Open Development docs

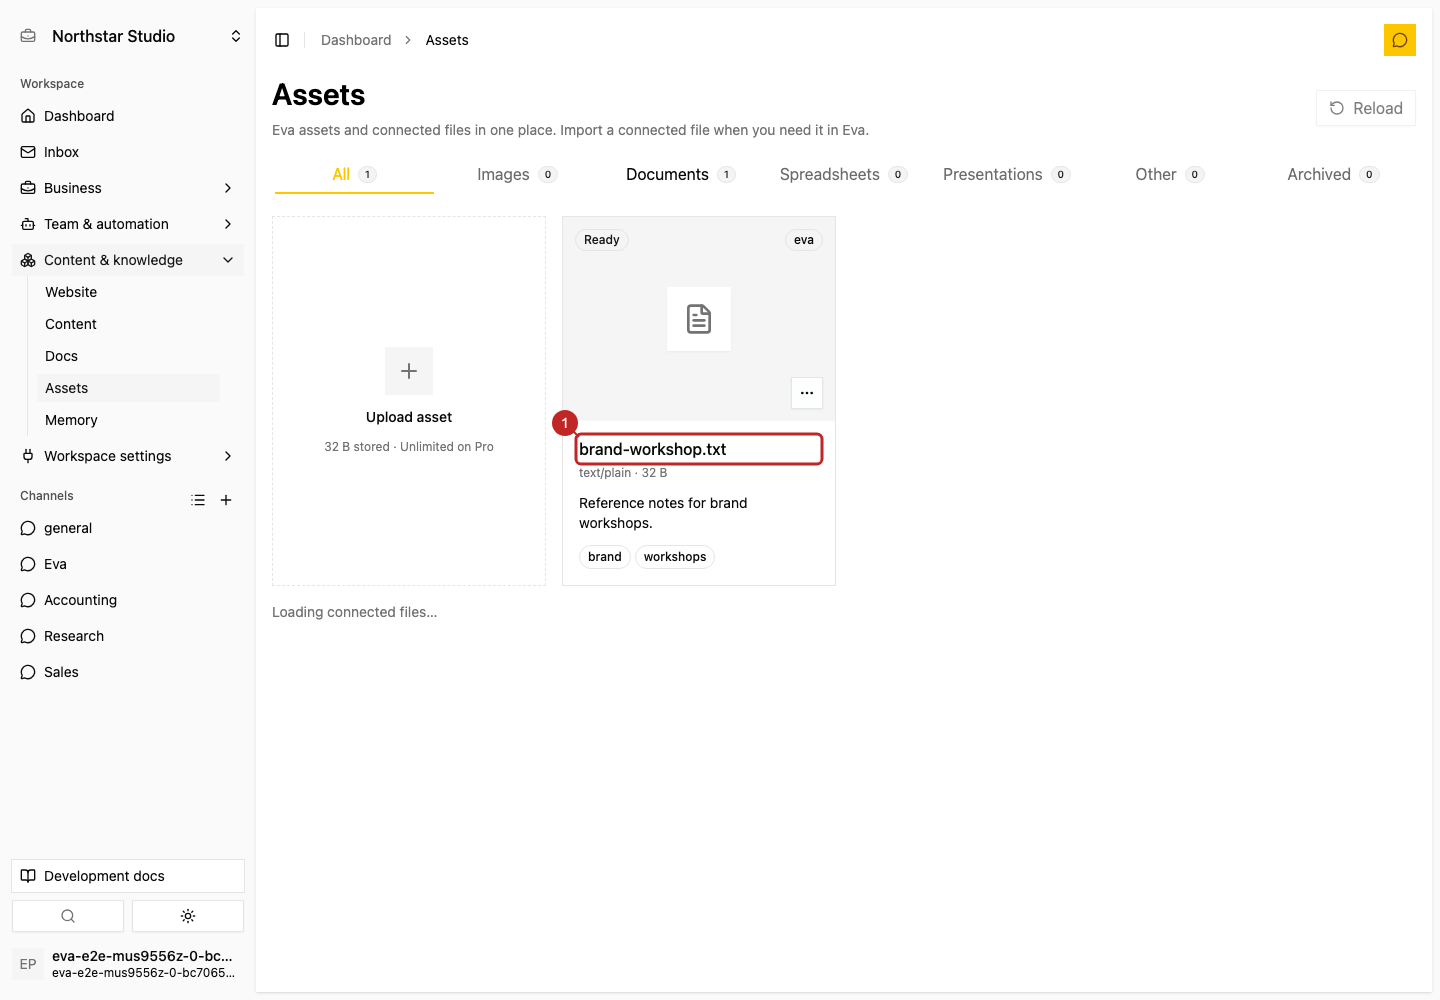(128, 876)
